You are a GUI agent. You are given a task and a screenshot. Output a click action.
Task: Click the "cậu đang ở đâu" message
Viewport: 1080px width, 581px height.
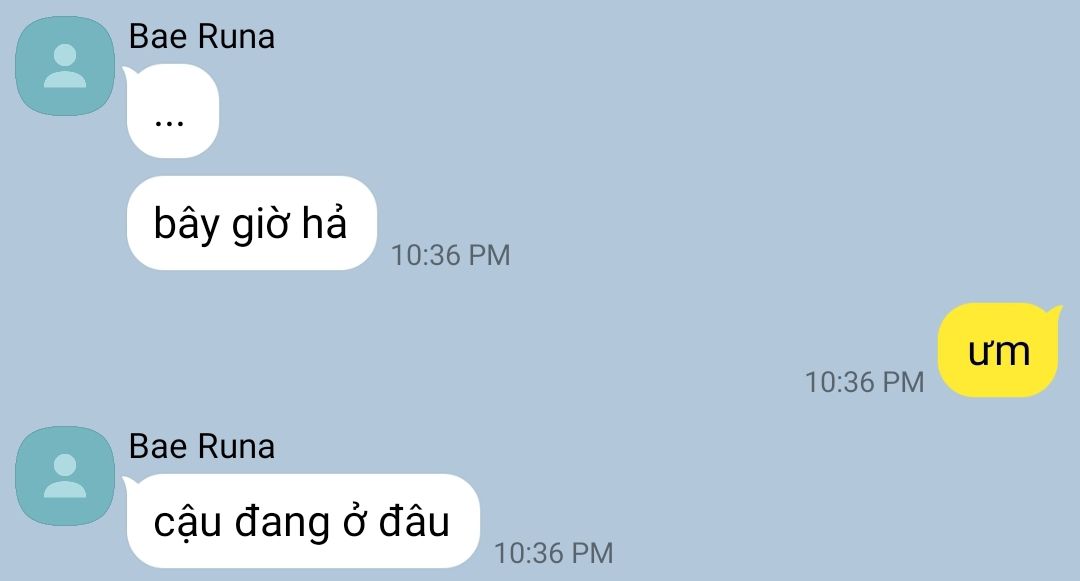[x=302, y=521]
